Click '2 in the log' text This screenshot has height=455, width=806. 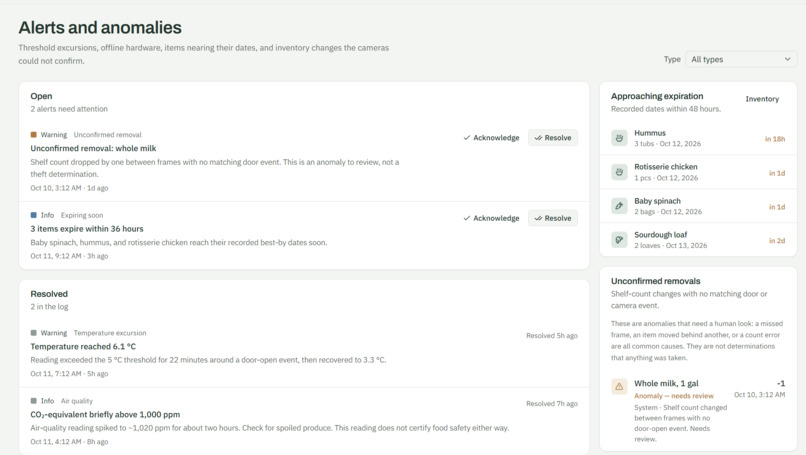(49, 307)
